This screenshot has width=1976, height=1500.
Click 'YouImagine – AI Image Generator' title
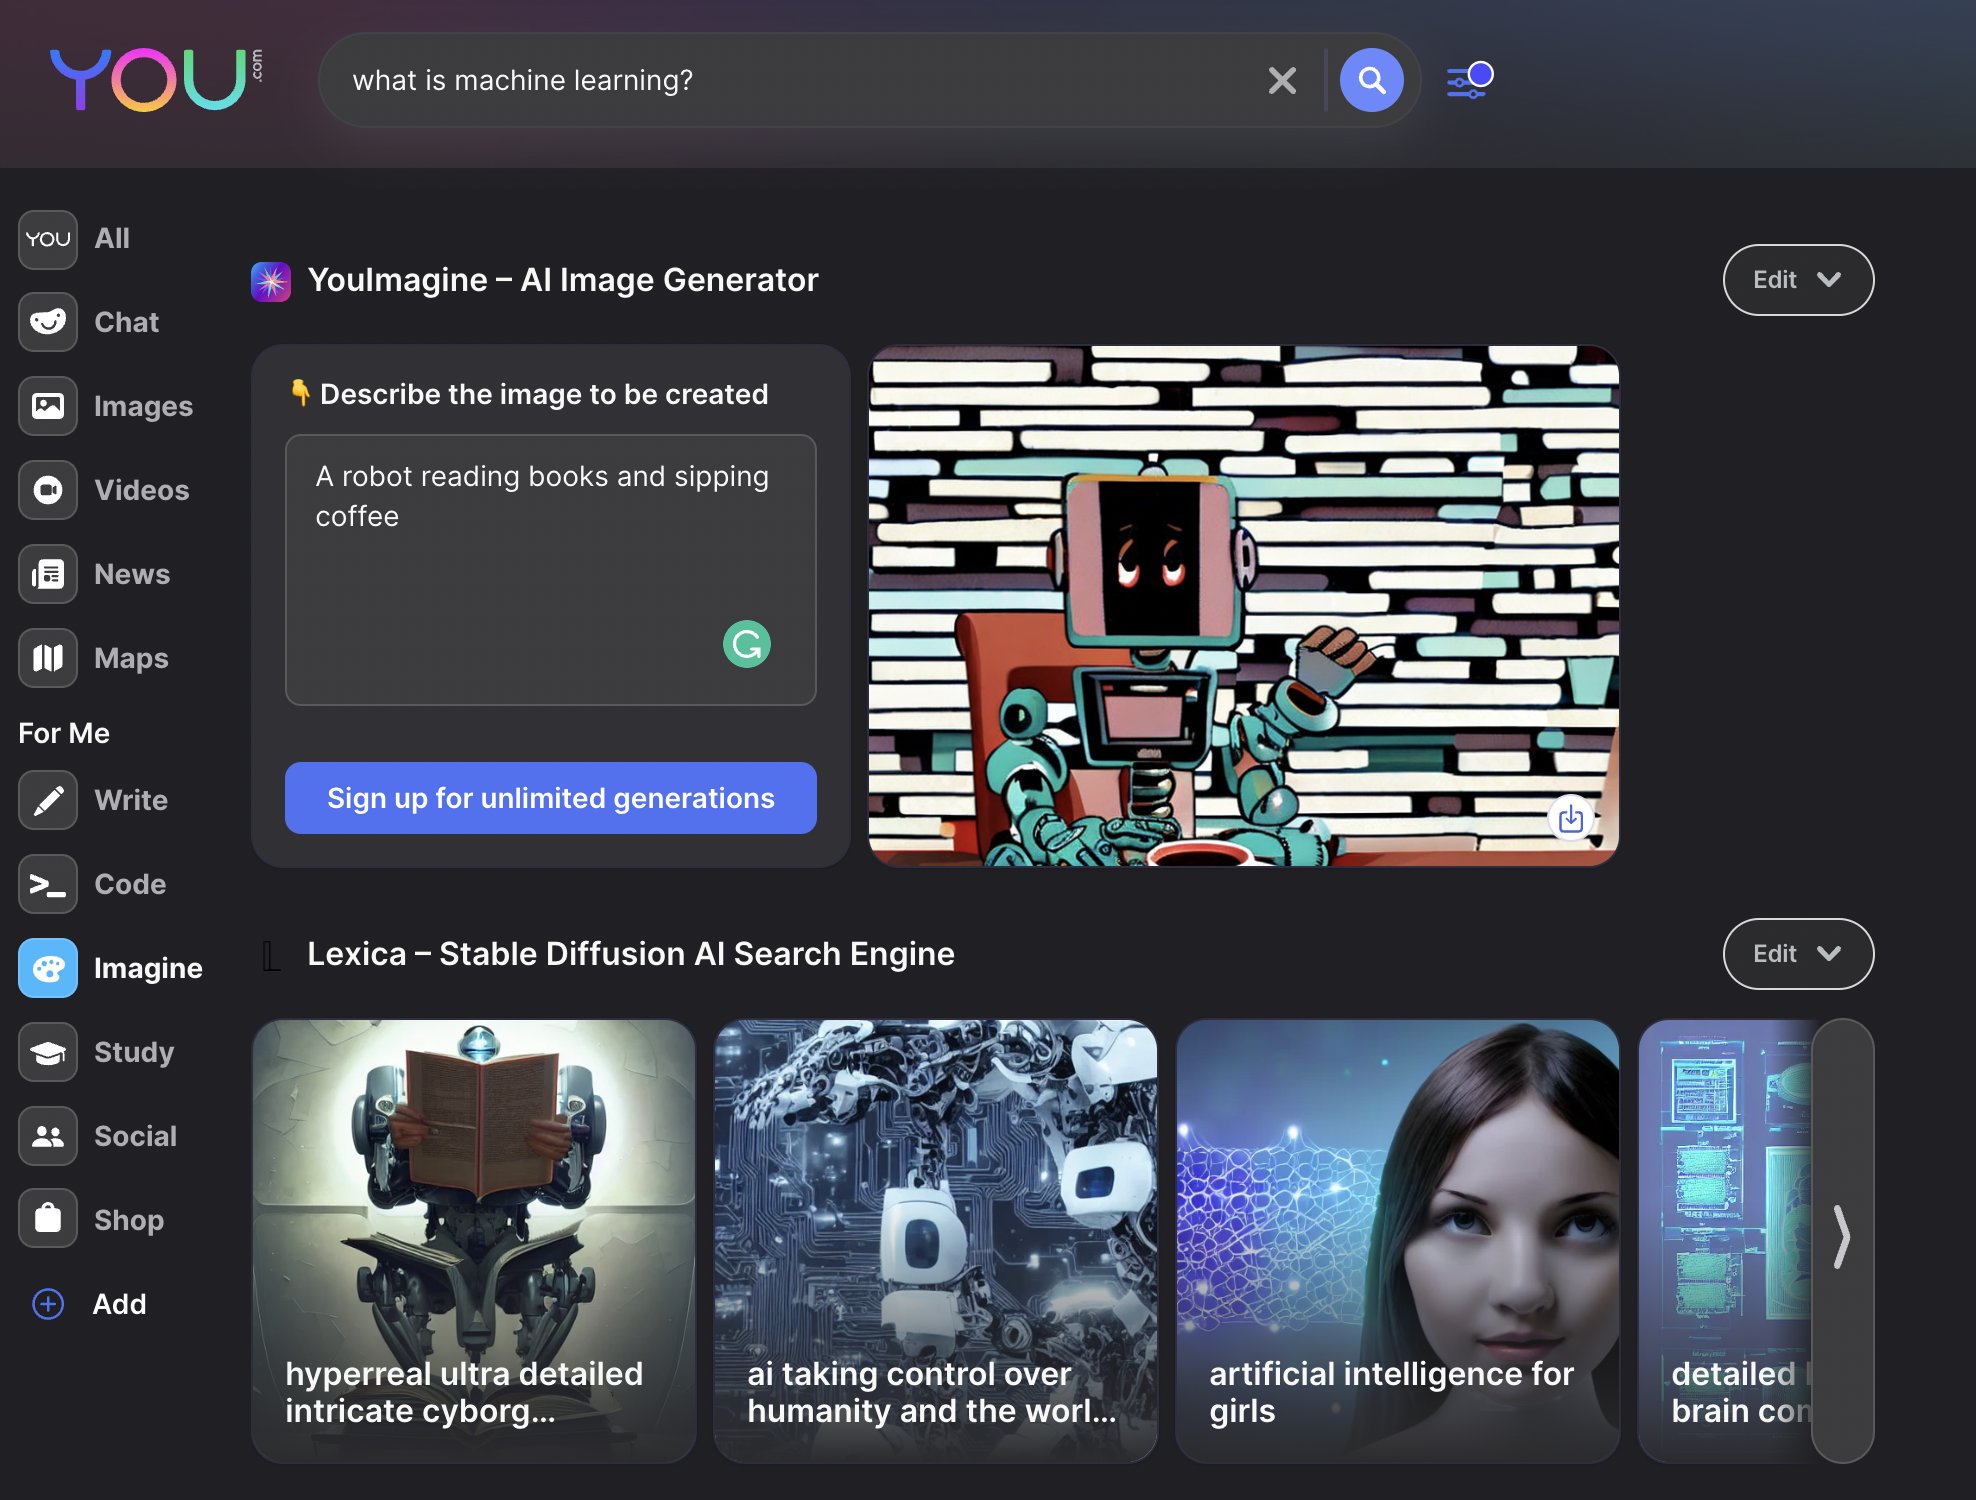coord(563,280)
